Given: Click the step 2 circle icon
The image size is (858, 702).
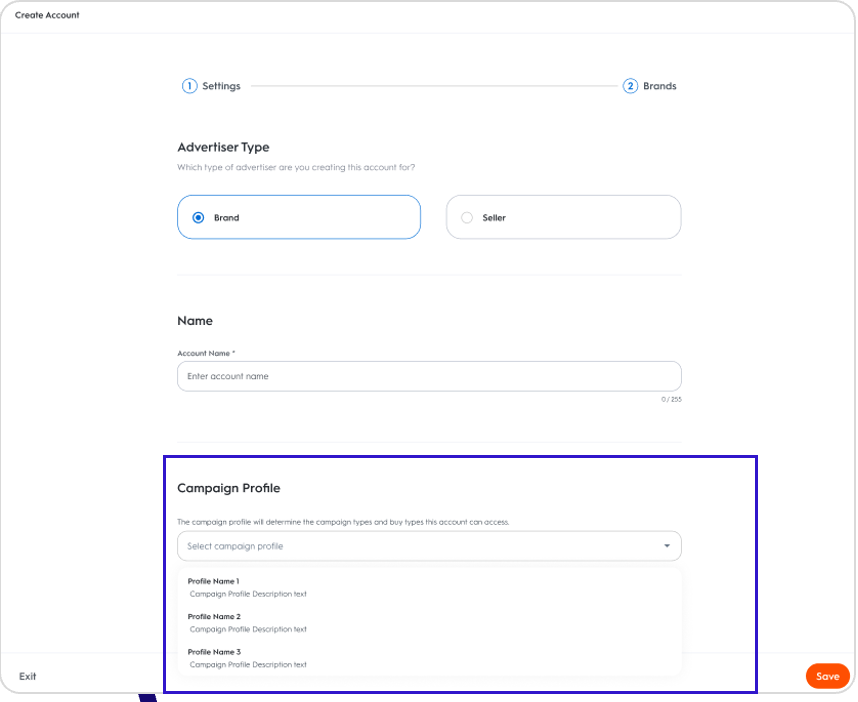Looking at the screenshot, I should (x=630, y=86).
